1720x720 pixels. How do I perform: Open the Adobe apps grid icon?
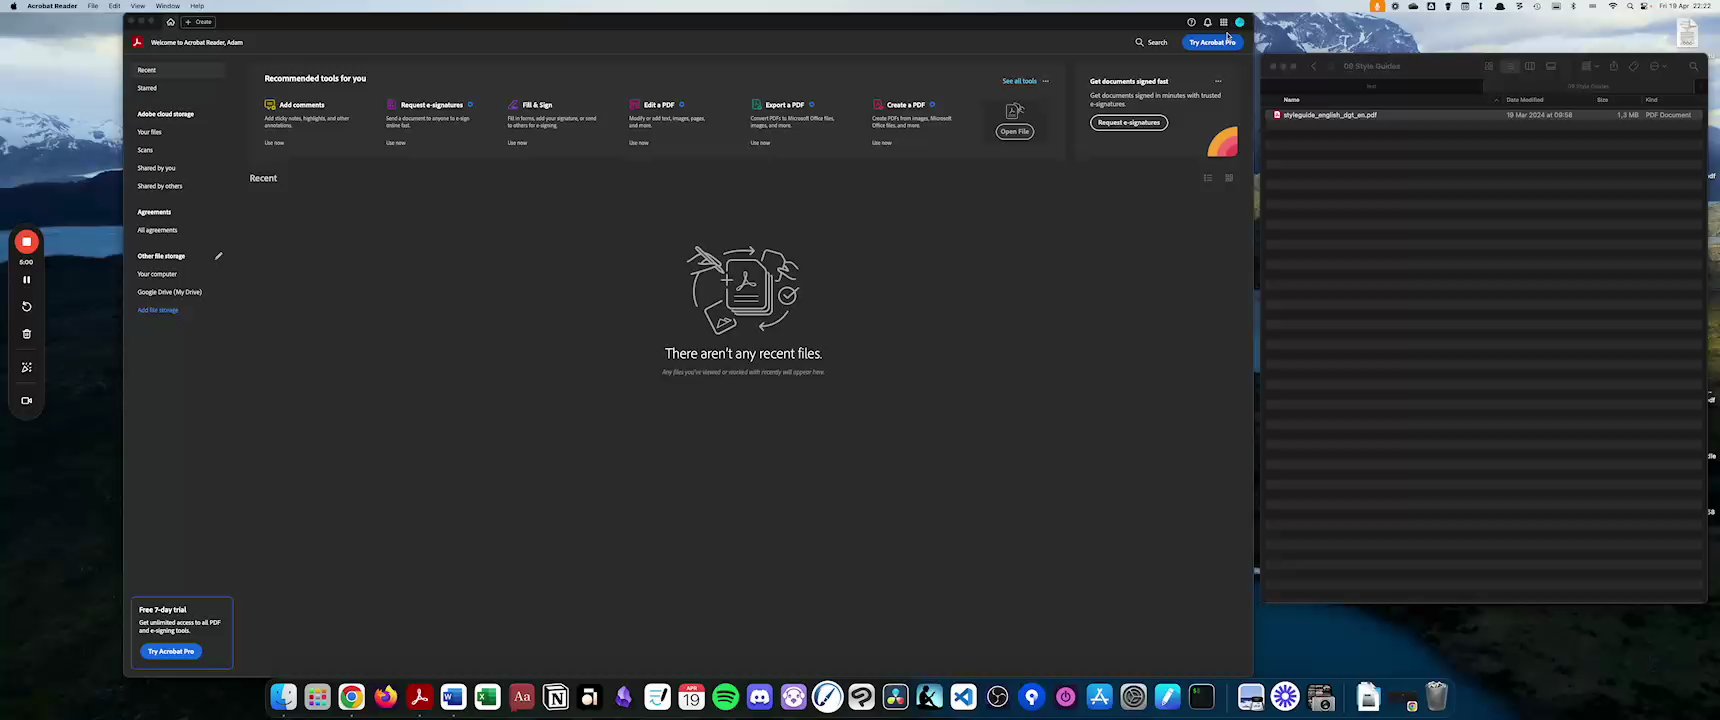click(x=1223, y=22)
